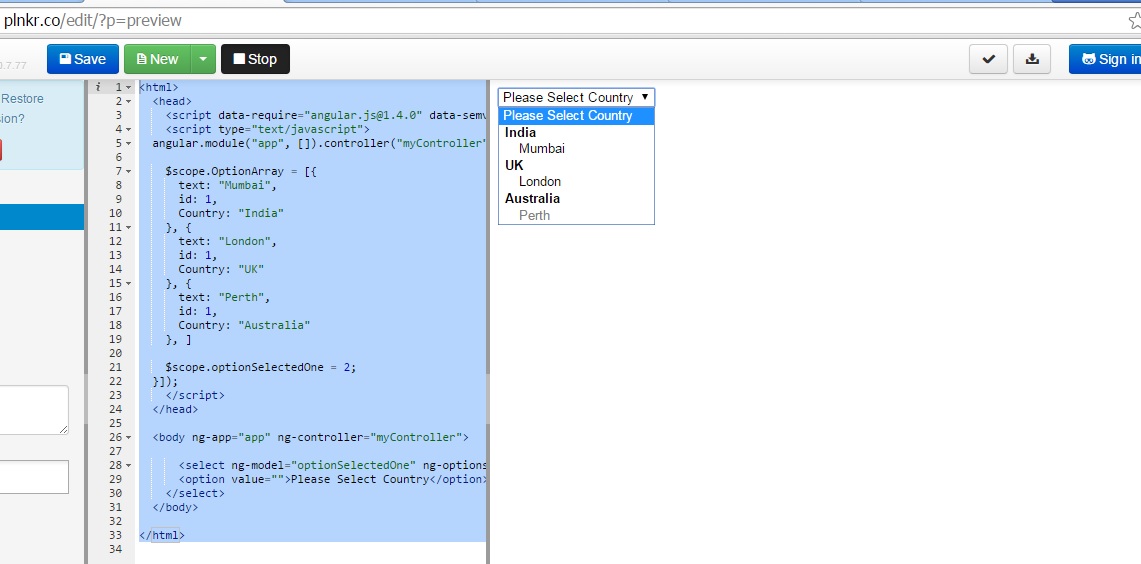Click the download icon button

coord(1032,59)
